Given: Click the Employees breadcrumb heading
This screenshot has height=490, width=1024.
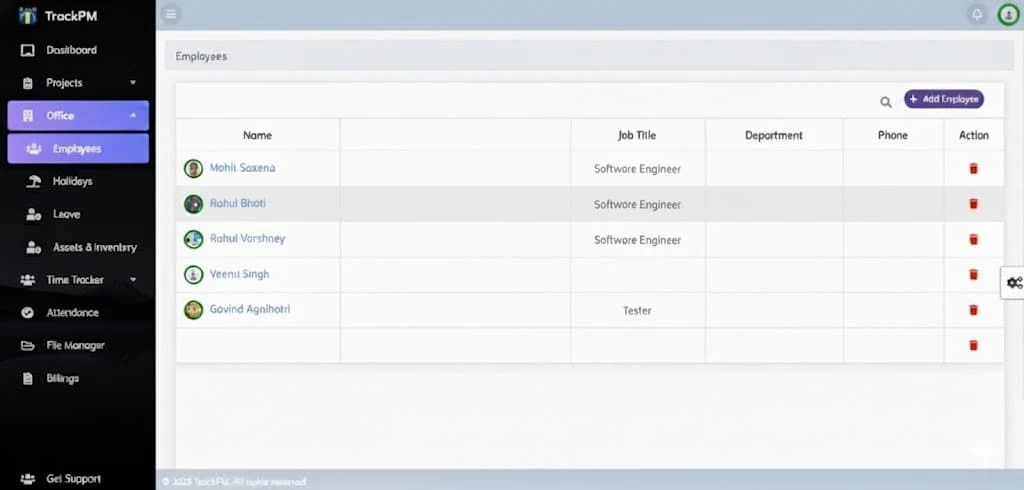Looking at the screenshot, I should tap(201, 56).
